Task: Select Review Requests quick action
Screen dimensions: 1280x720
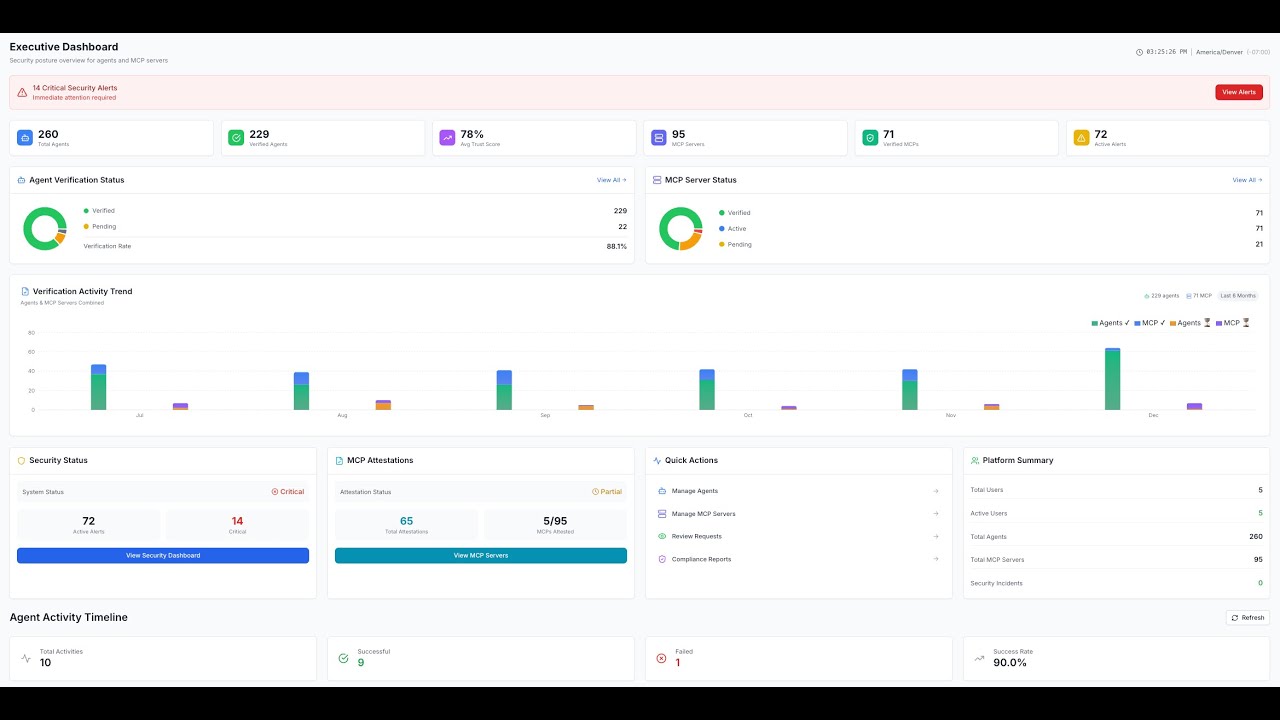Action: (799, 536)
